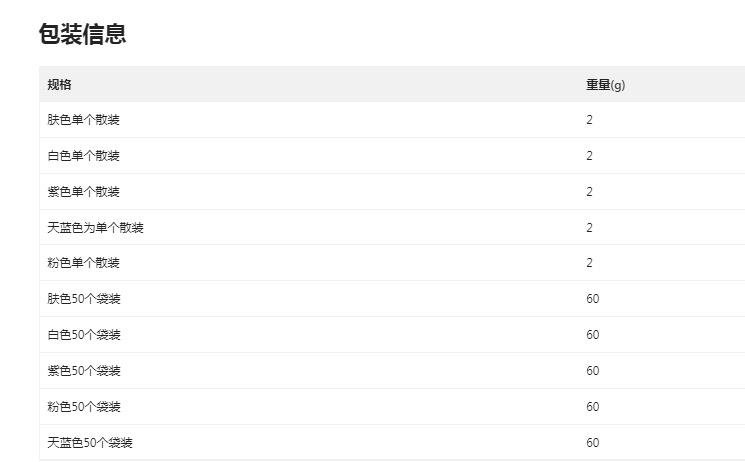Select the 肤色单个散装 spec cell
Image resolution: width=745 pixels, height=462 pixels.
click(84, 120)
